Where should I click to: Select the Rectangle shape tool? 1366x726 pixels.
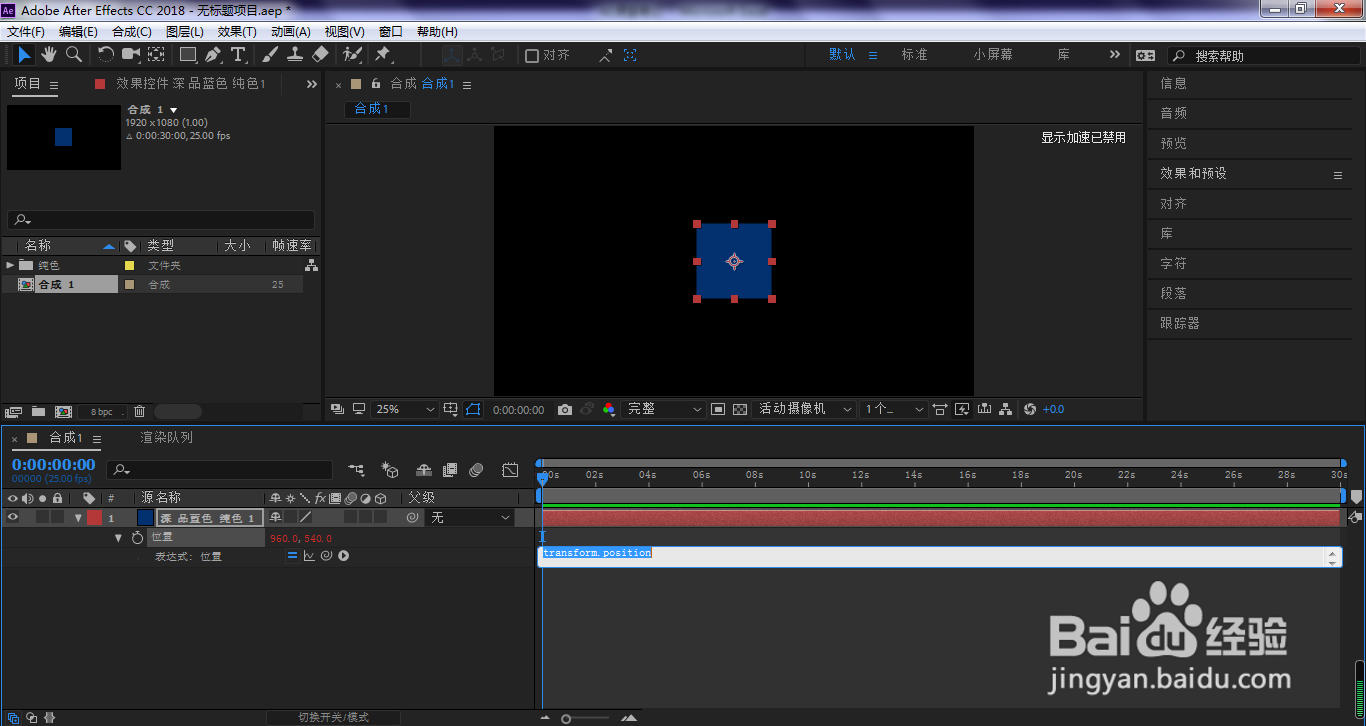[187, 54]
